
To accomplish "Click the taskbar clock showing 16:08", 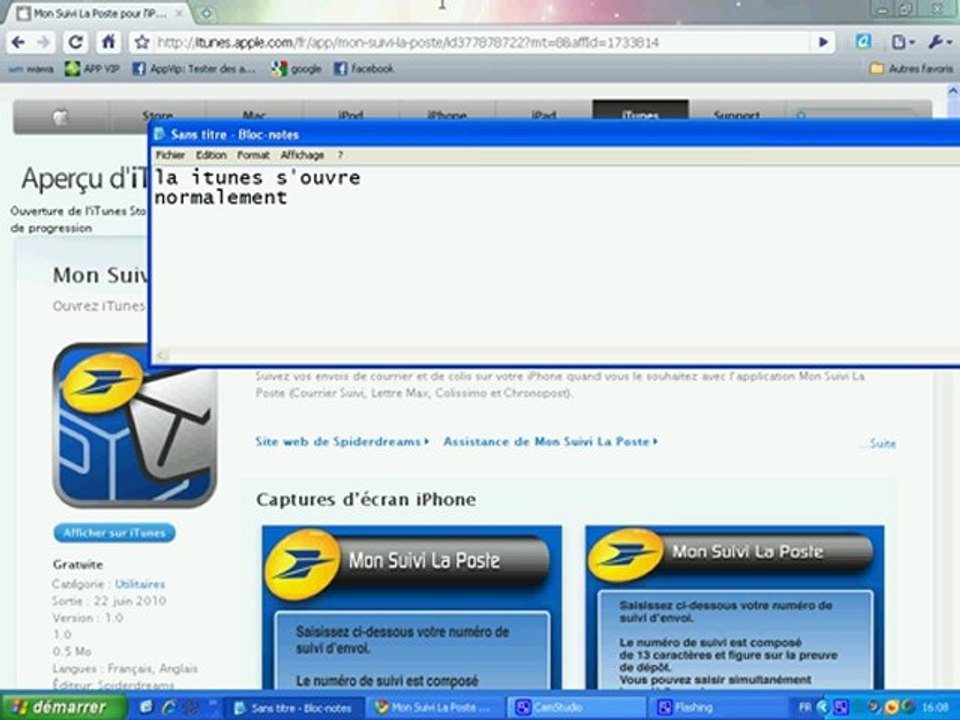I will 936,707.
